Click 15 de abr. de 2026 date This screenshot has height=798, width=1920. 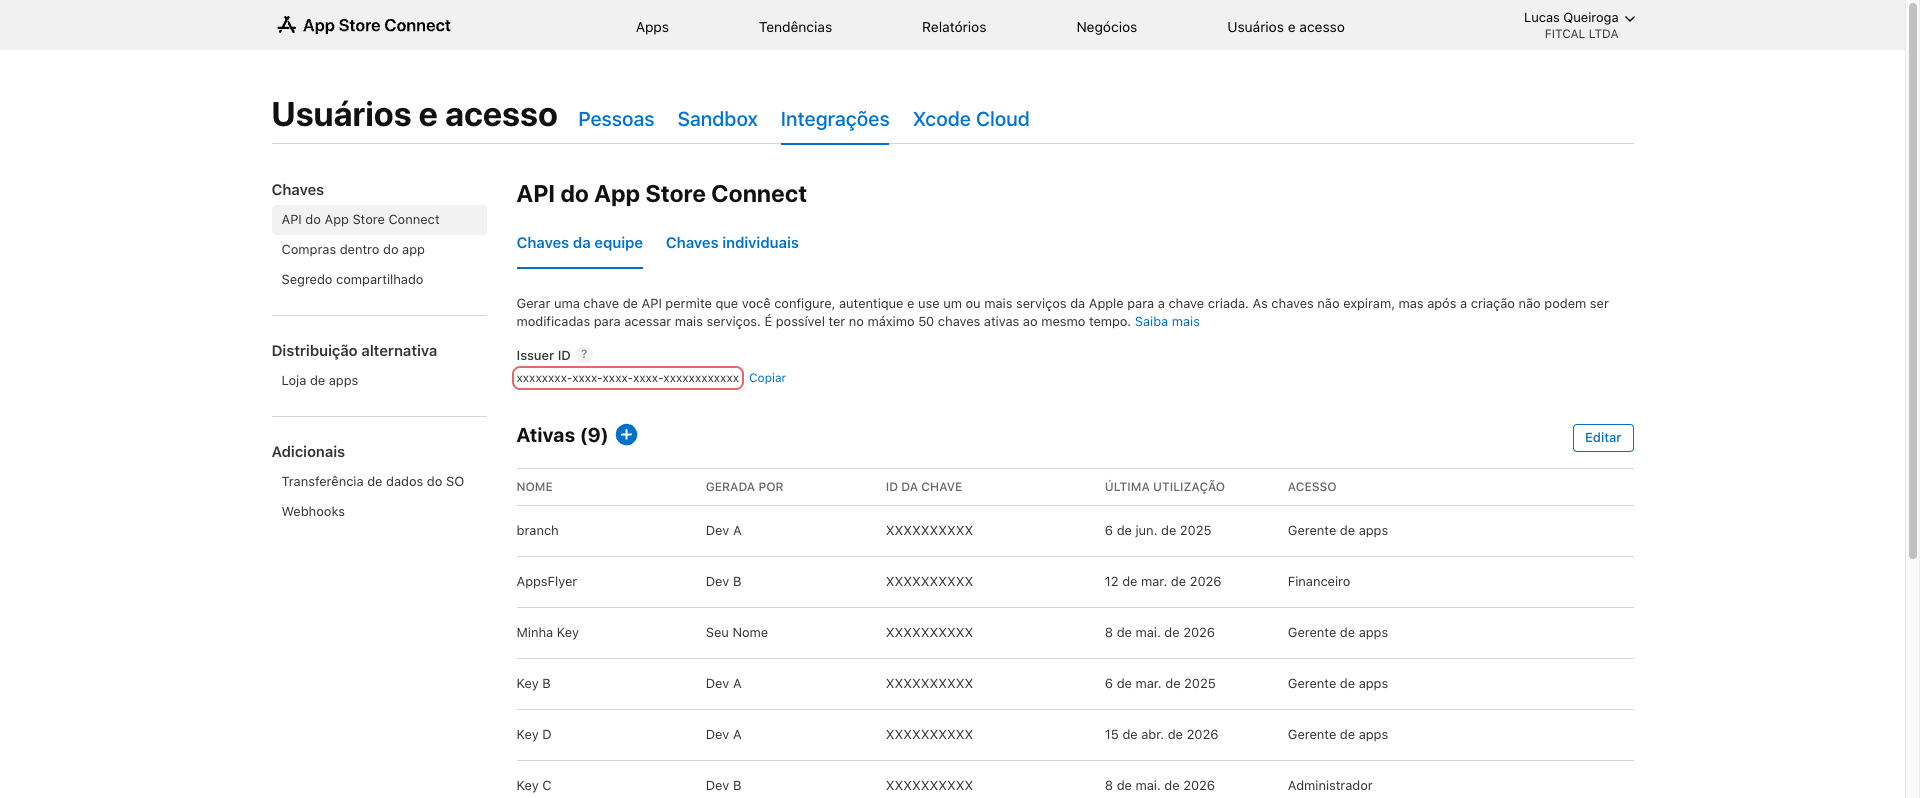(x=1162, y=735)
